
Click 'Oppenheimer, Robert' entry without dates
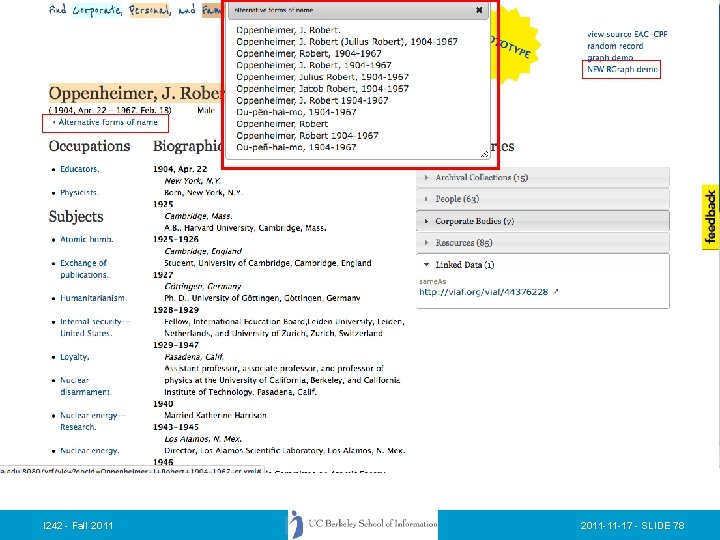pos(282,124)
